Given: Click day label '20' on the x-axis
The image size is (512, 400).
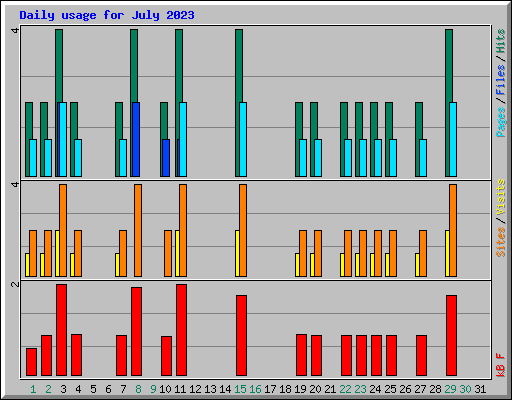Looking at the screenshot, I should [315, 389].
